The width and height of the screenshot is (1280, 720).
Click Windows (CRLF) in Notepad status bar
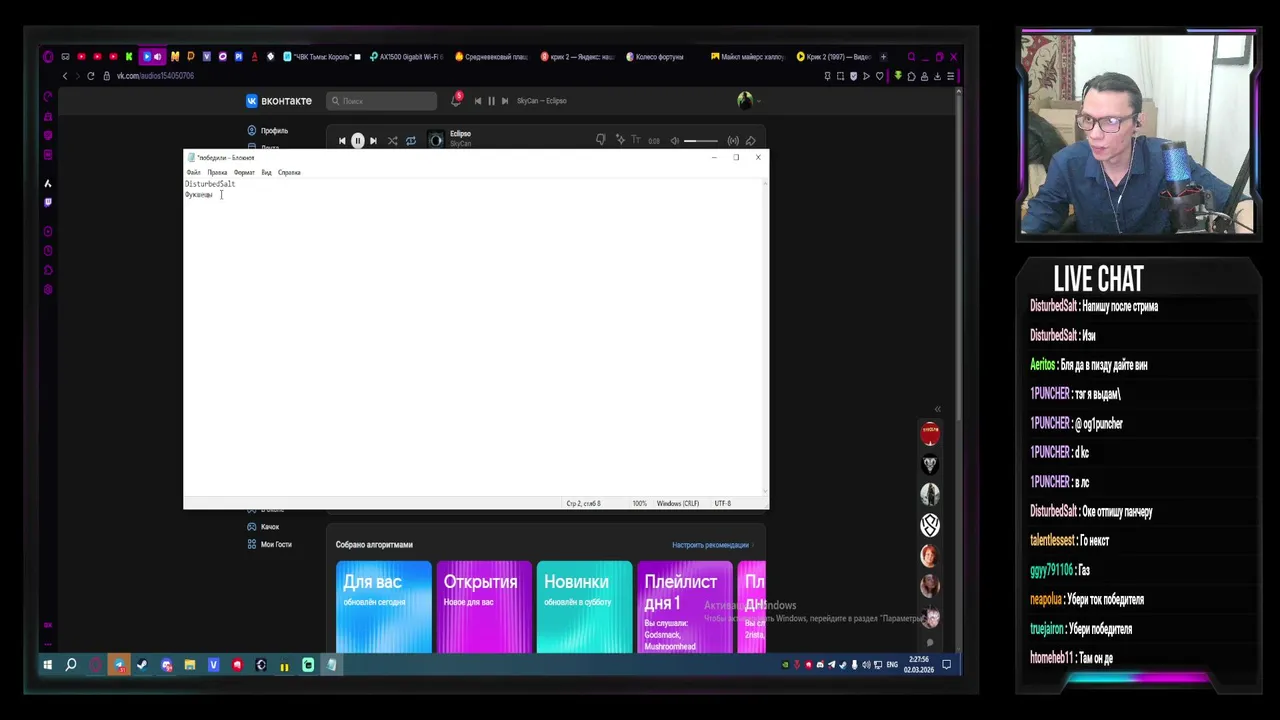pos(678,503)
